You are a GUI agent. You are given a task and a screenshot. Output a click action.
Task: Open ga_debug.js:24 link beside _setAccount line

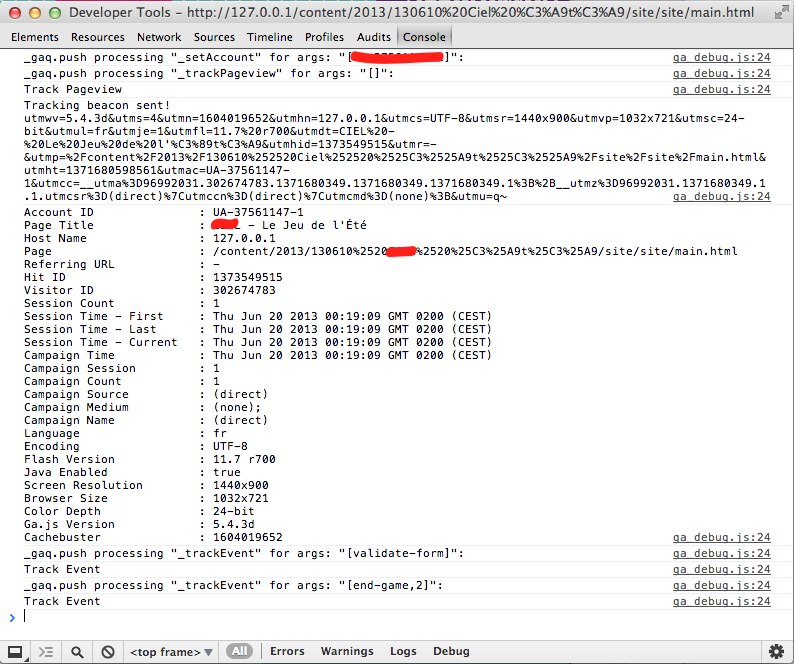[721, 58]
